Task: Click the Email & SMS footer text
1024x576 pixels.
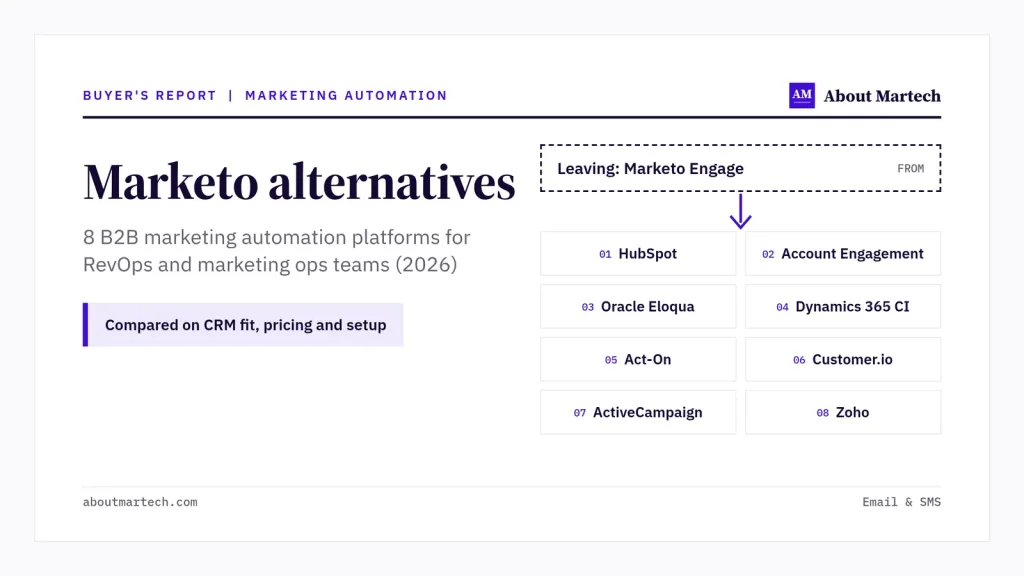Action: pos(901,502)
